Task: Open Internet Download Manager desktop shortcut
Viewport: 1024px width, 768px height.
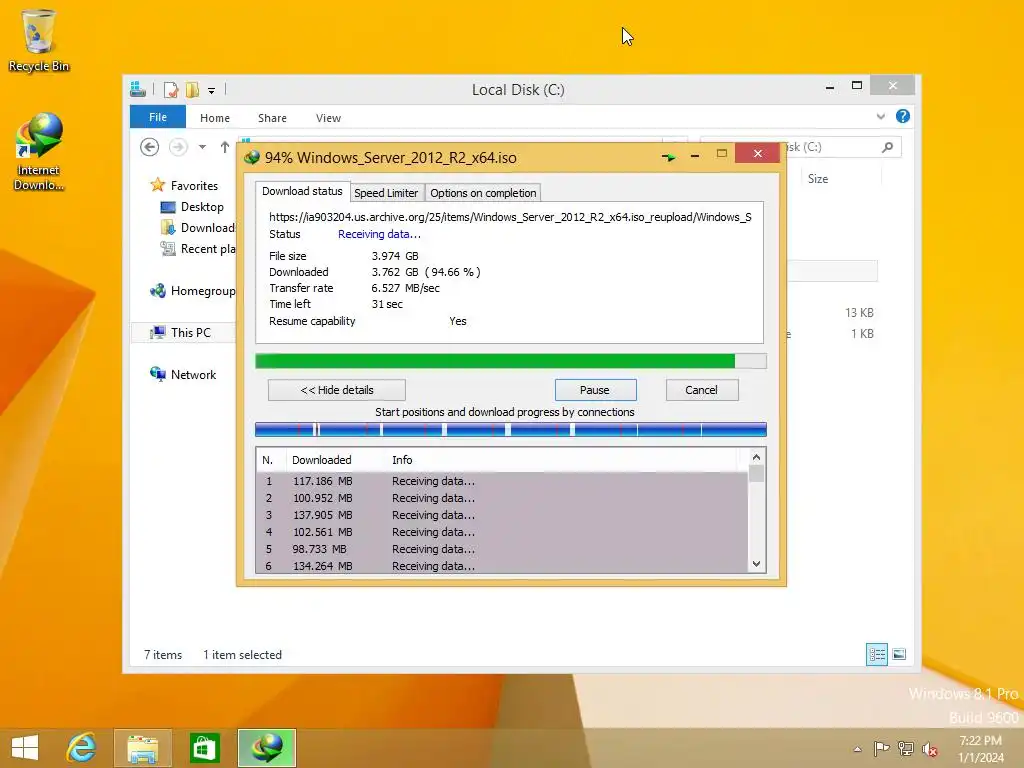Action: [39, 152]
